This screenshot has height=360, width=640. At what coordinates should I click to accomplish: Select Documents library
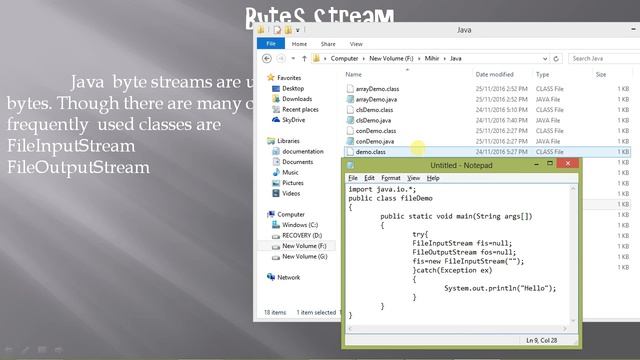coord(298,162)
